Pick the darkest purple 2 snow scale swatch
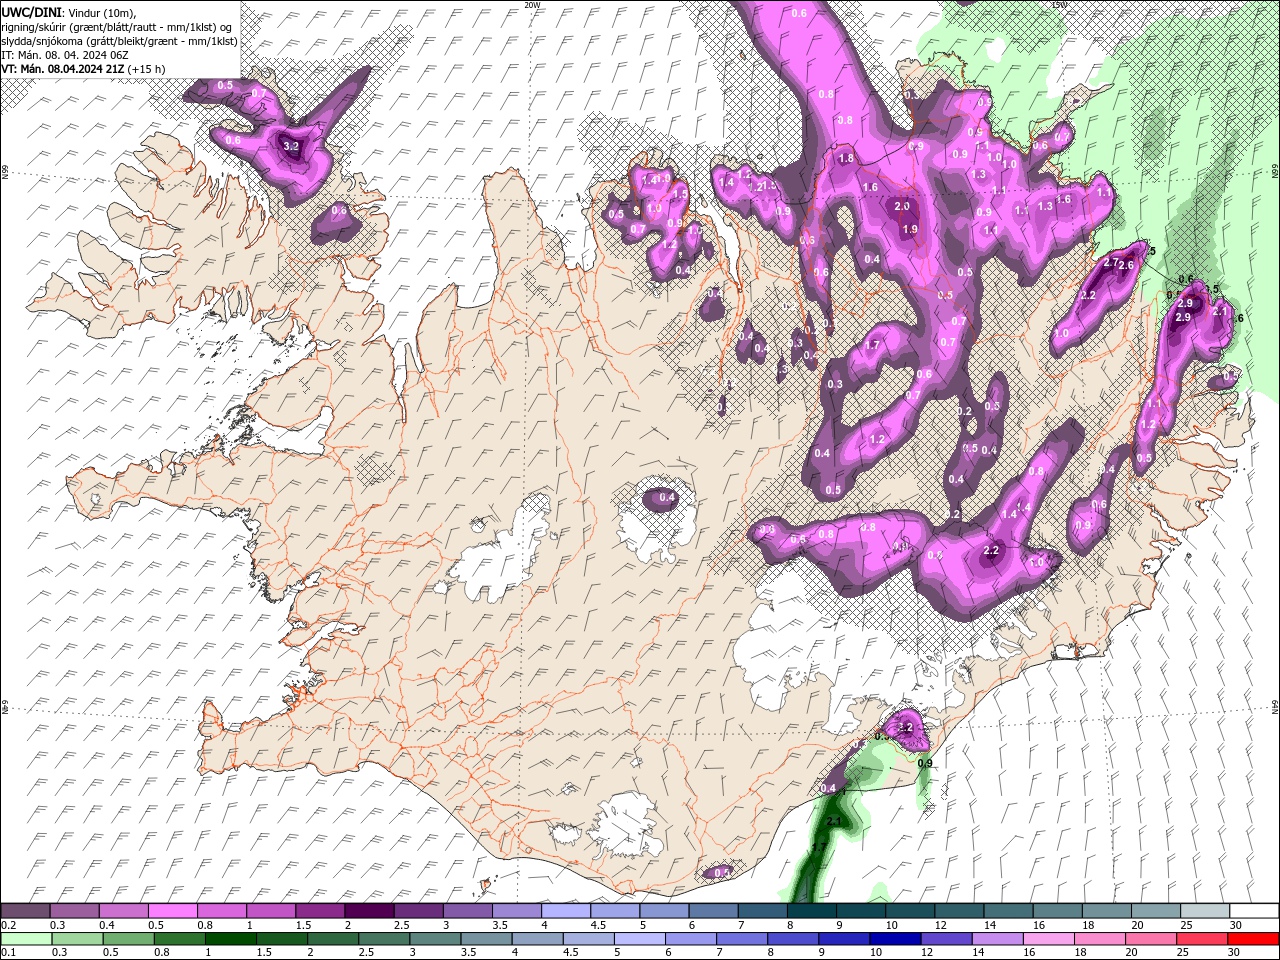This screenshot has width=1280, height=960. point(369,911)
